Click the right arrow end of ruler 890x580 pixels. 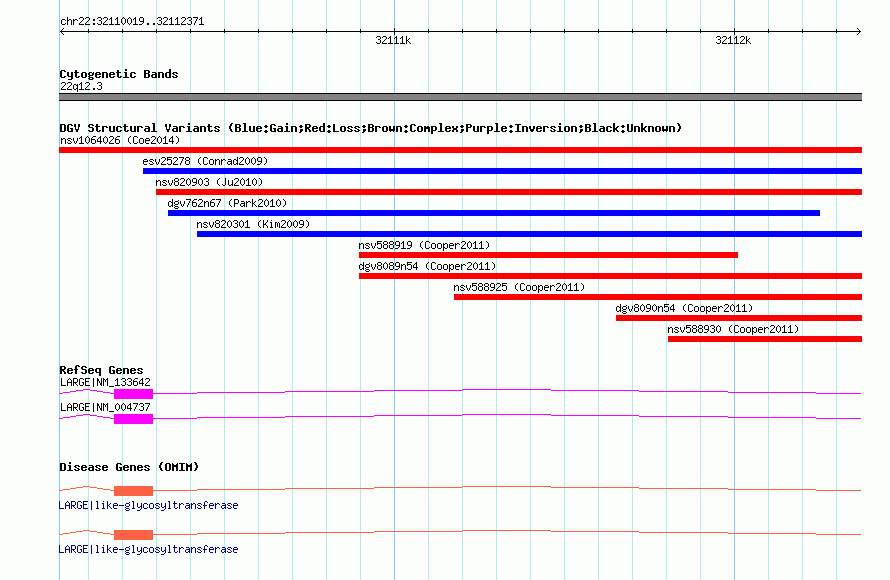[858, 31]
